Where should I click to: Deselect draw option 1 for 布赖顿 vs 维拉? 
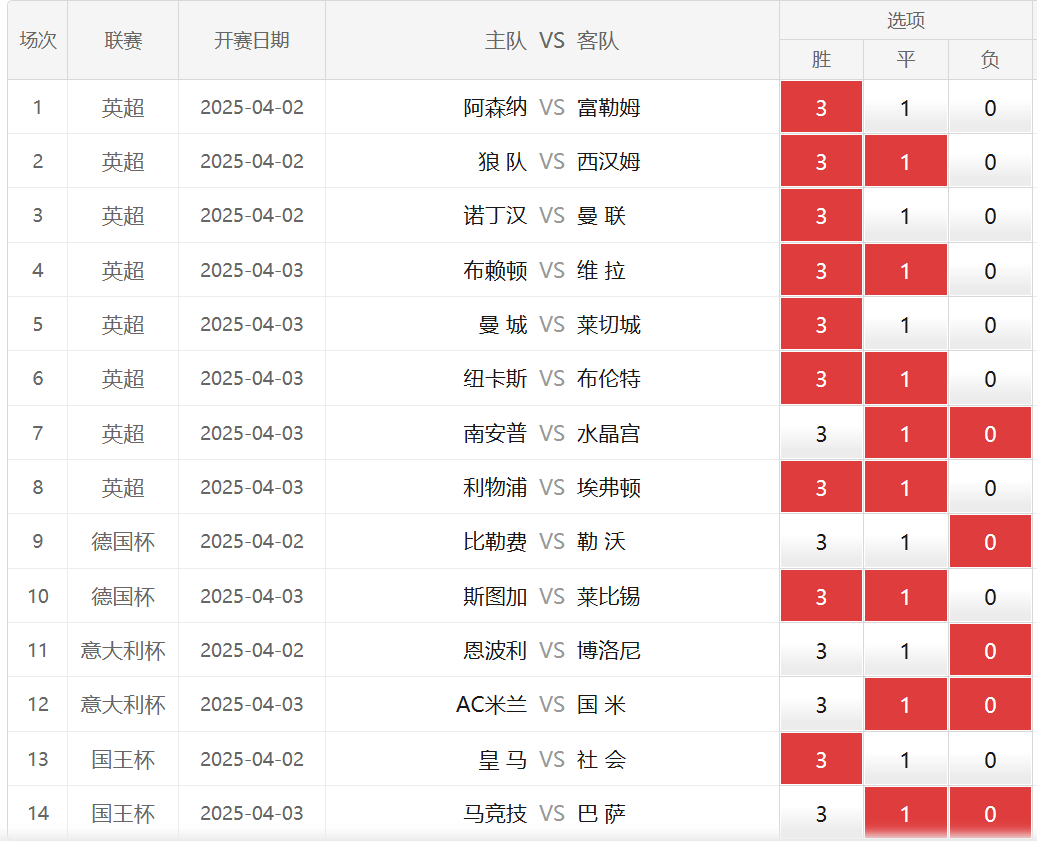(905, 270)
